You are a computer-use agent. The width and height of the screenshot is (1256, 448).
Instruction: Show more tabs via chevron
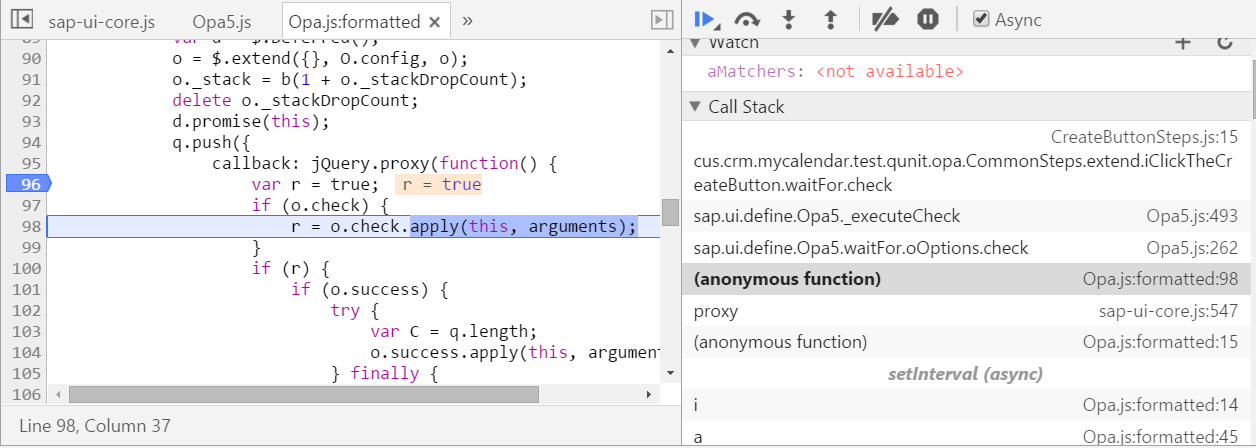tap(467, 20)
